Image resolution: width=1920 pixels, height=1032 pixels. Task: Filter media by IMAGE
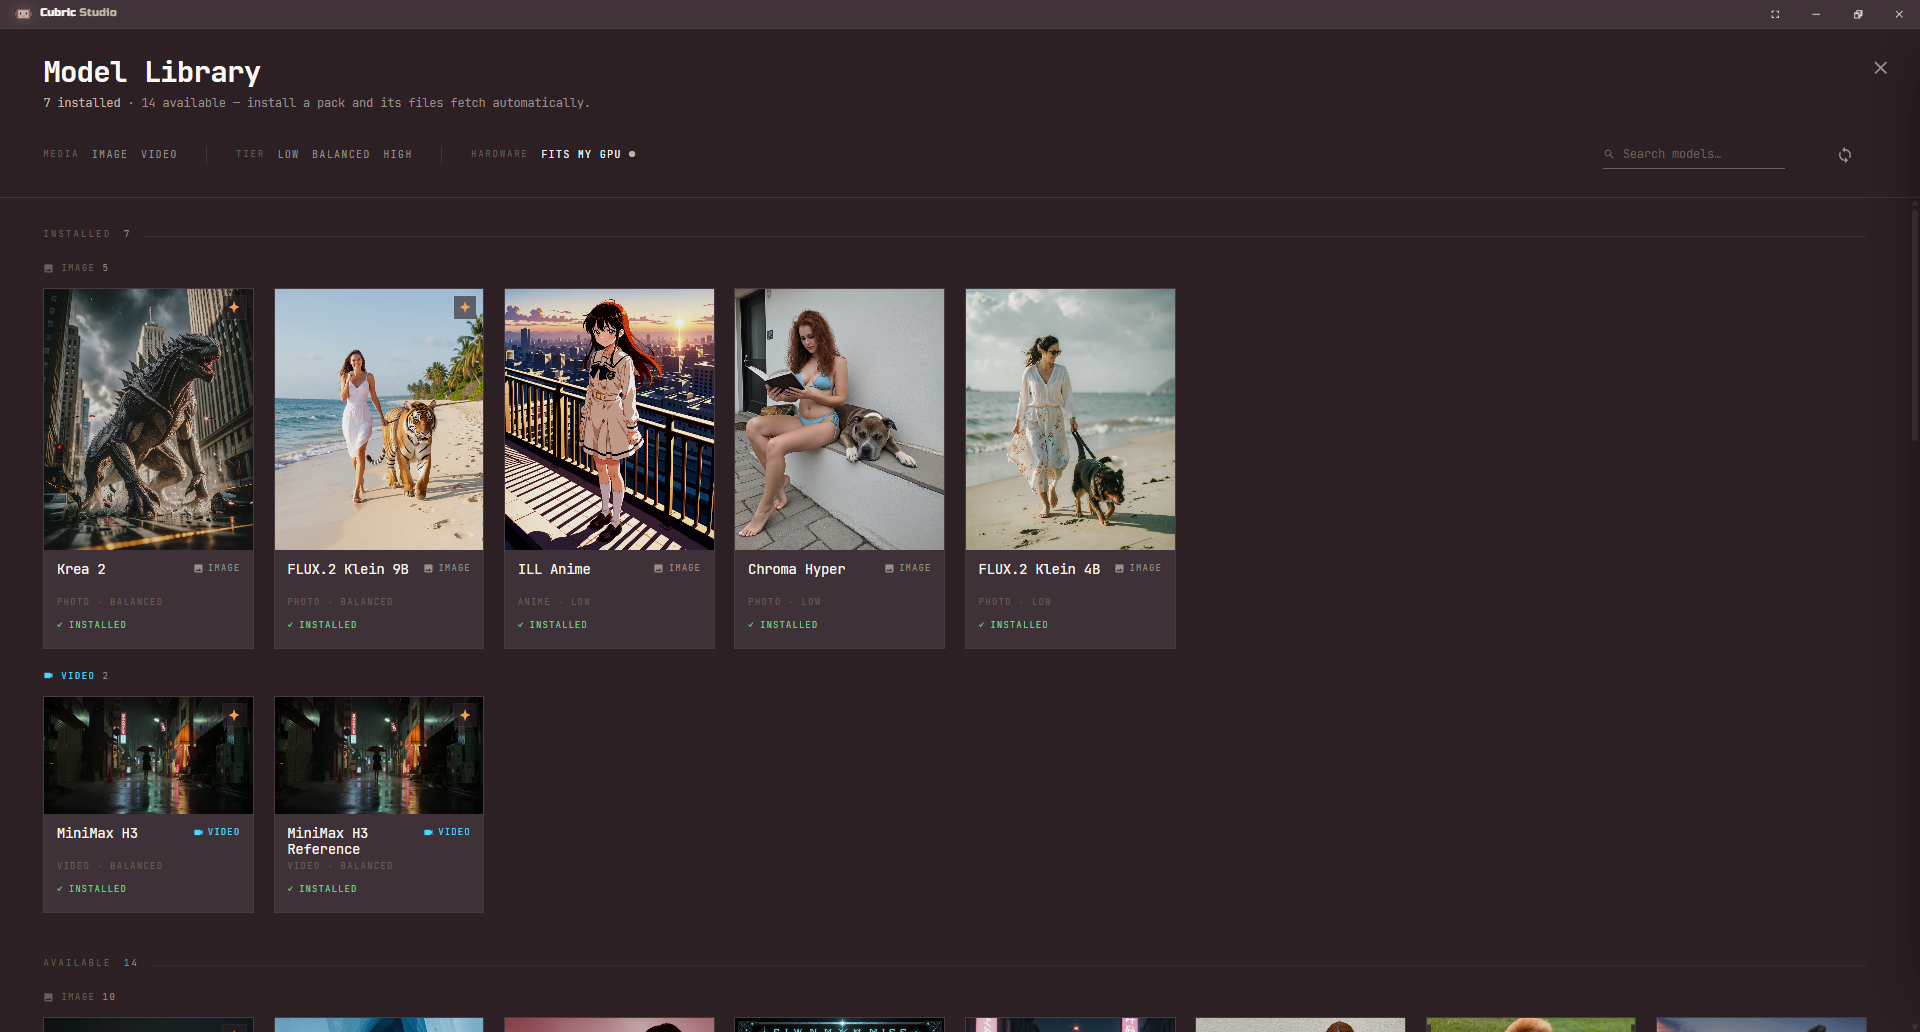110,154
